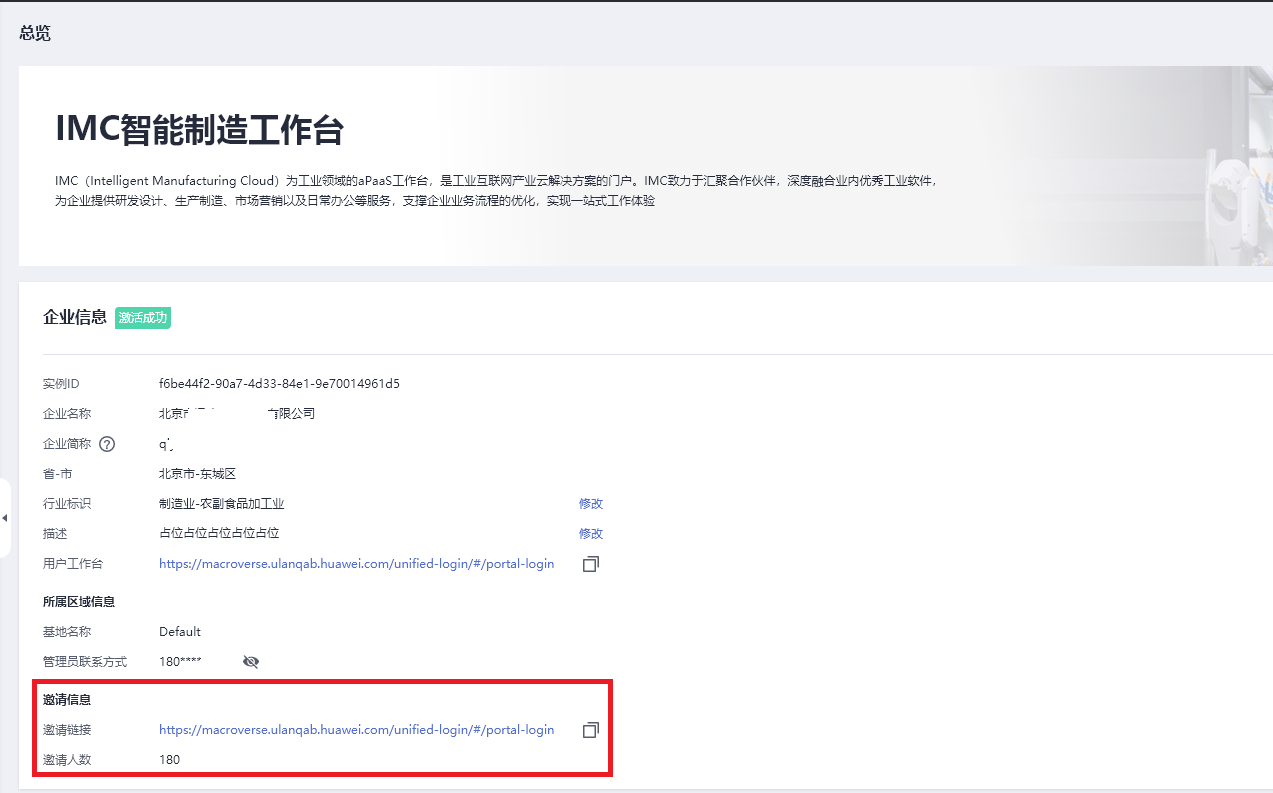Click the 激活成功 status badge
The width and height of the screenshot is (1273, 793).
(x=143, y=318)
